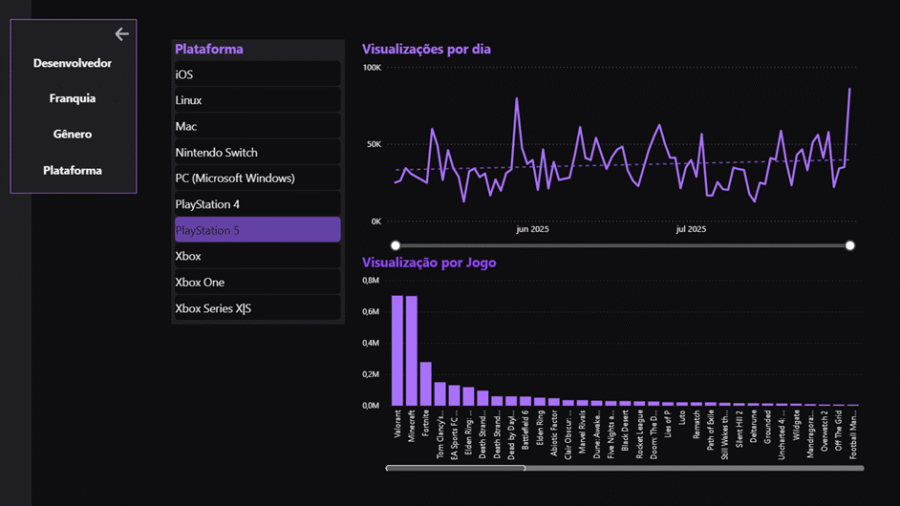The image size is (900, 506).
Task: Select Xbox Series X|S platform
Action: pyautogui.click(x=257, y=308)
